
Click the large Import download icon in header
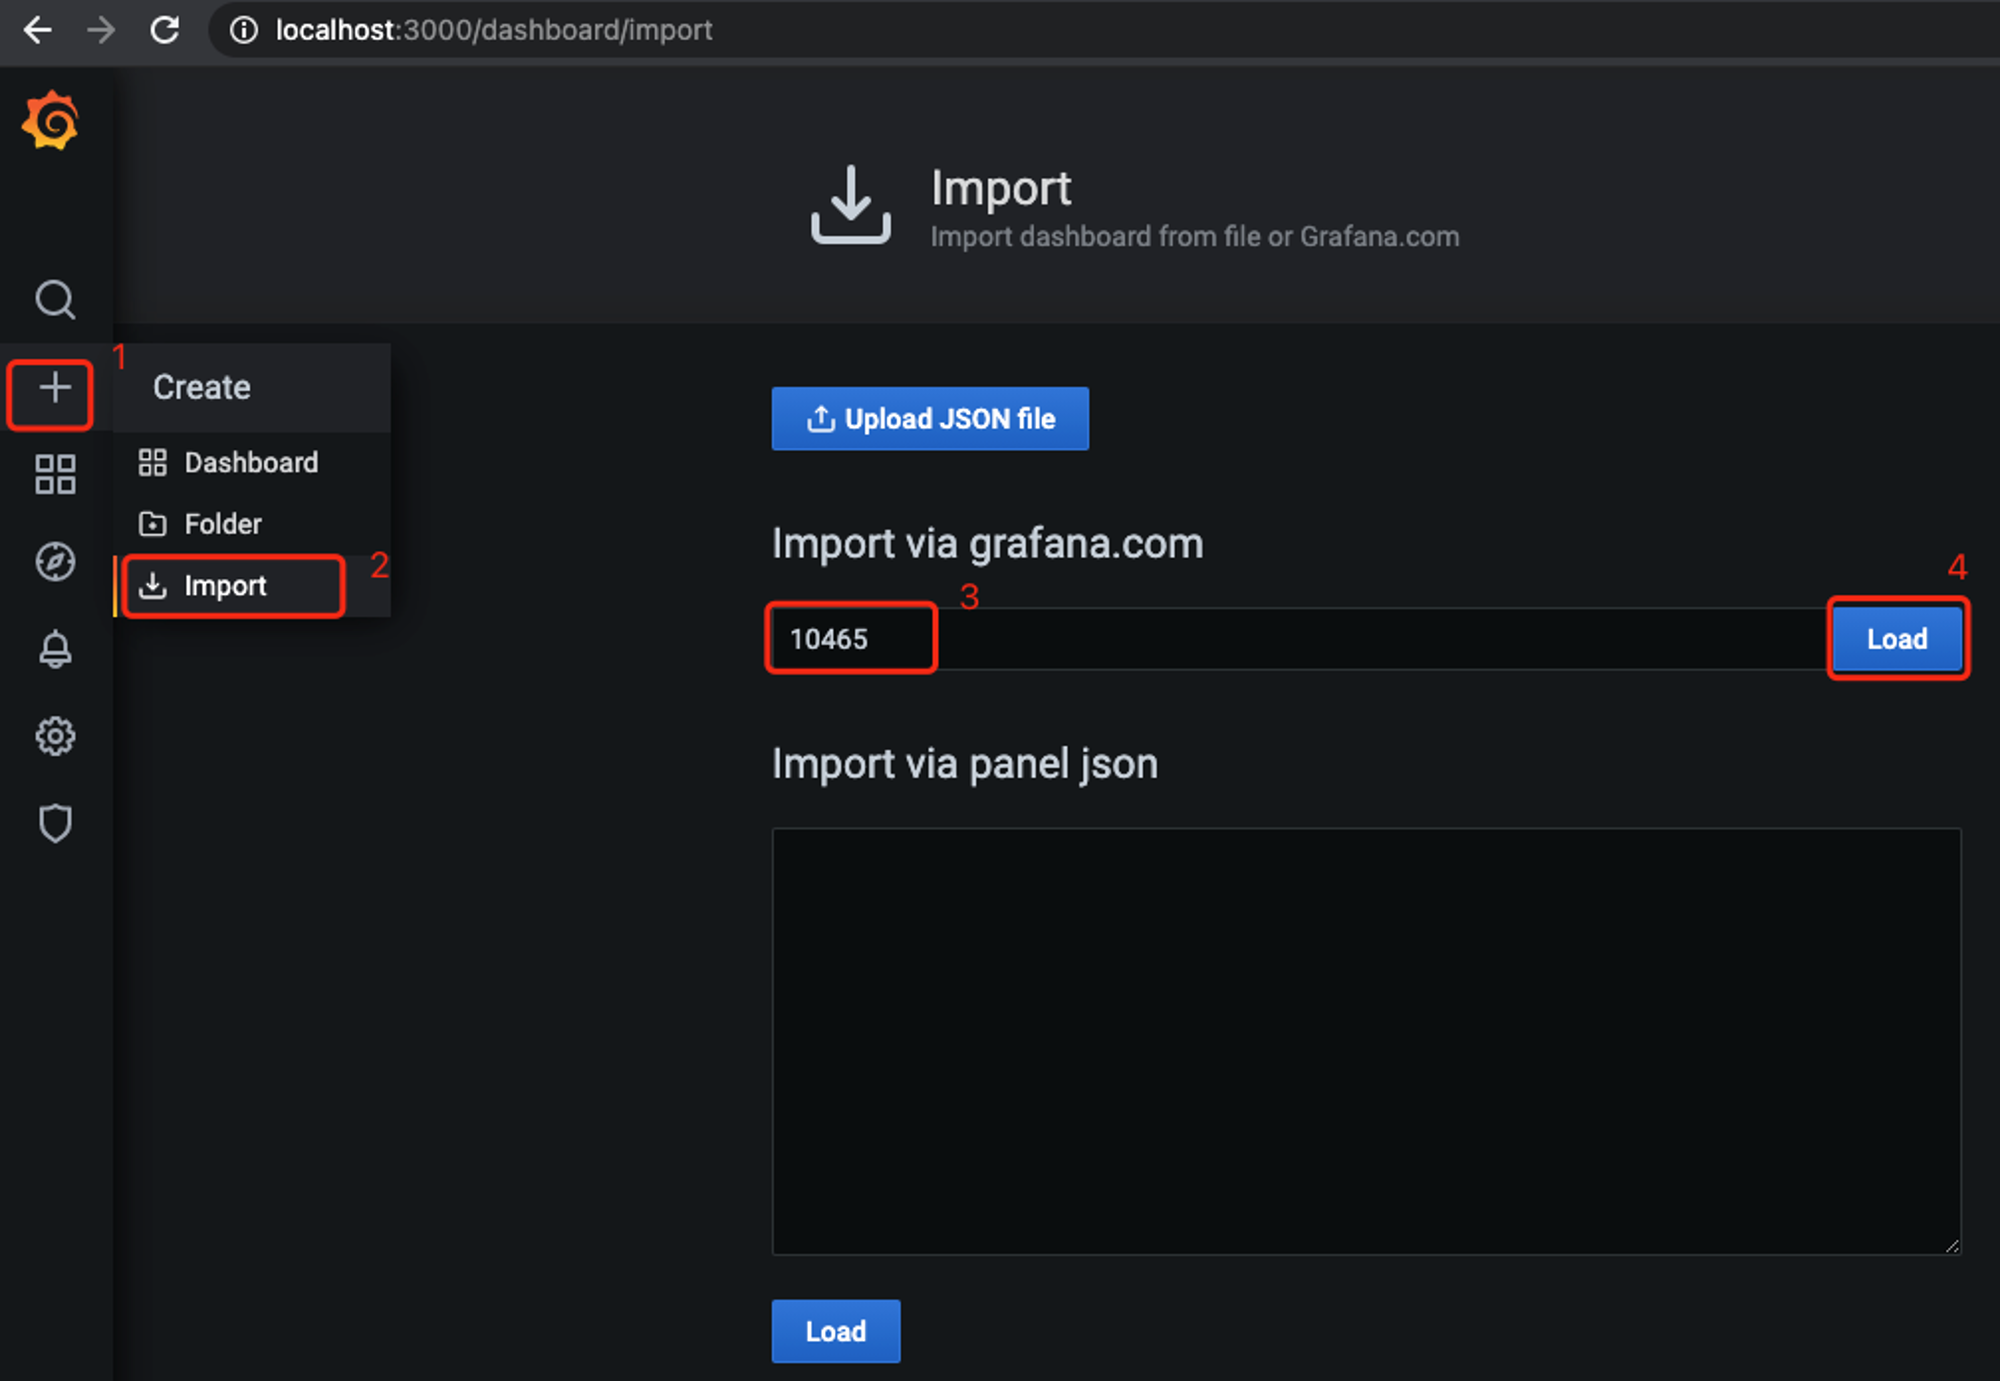(x=851, y=204)
